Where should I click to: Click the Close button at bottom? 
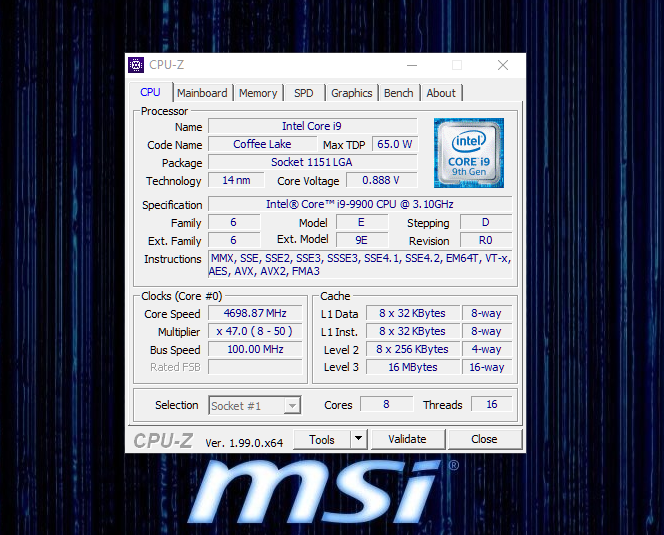[484, 439]
